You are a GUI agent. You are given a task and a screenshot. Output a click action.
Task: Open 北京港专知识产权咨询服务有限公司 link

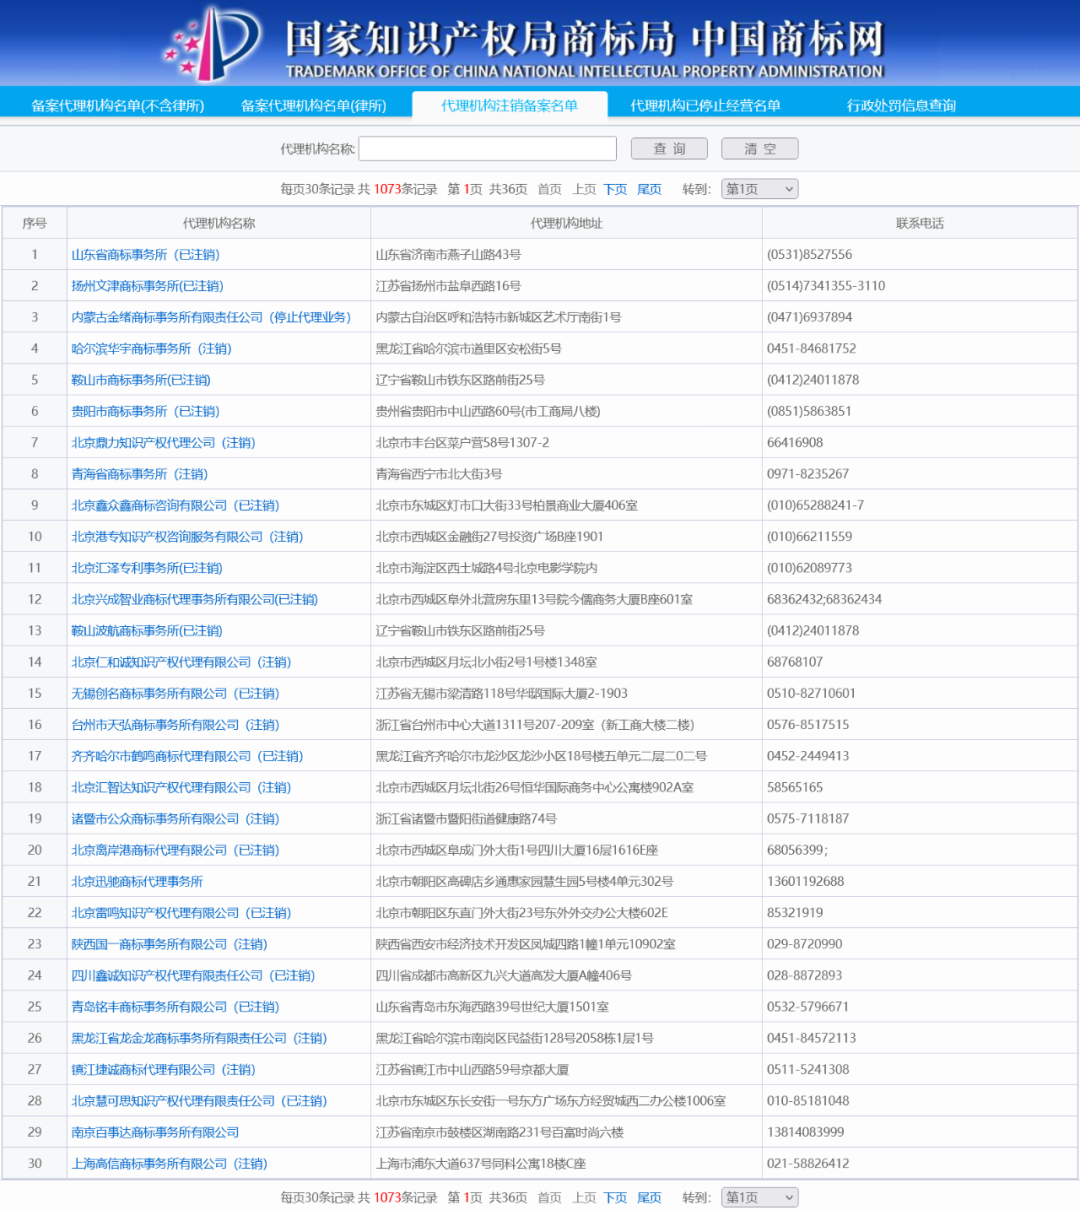point(187,537)
